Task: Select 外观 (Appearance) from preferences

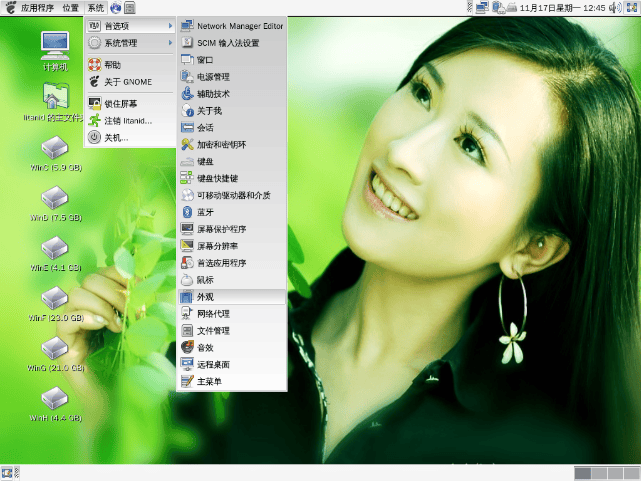Action: (x=205, y=297)
